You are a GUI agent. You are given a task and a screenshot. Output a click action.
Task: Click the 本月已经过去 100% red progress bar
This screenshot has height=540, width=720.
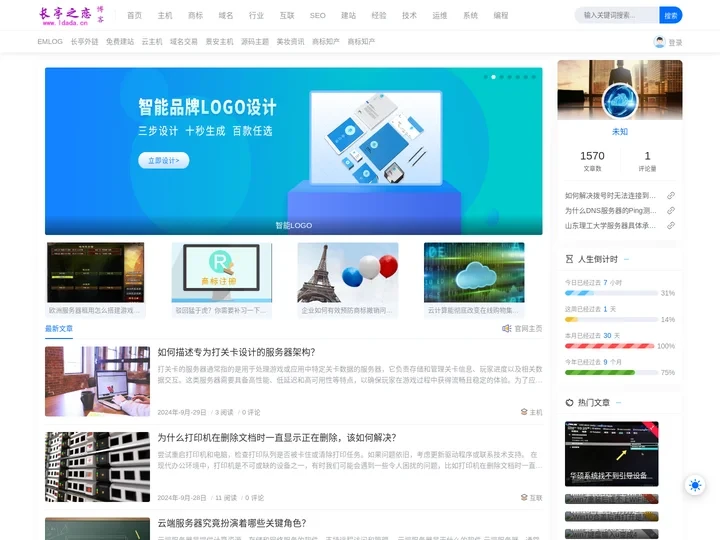610,346
